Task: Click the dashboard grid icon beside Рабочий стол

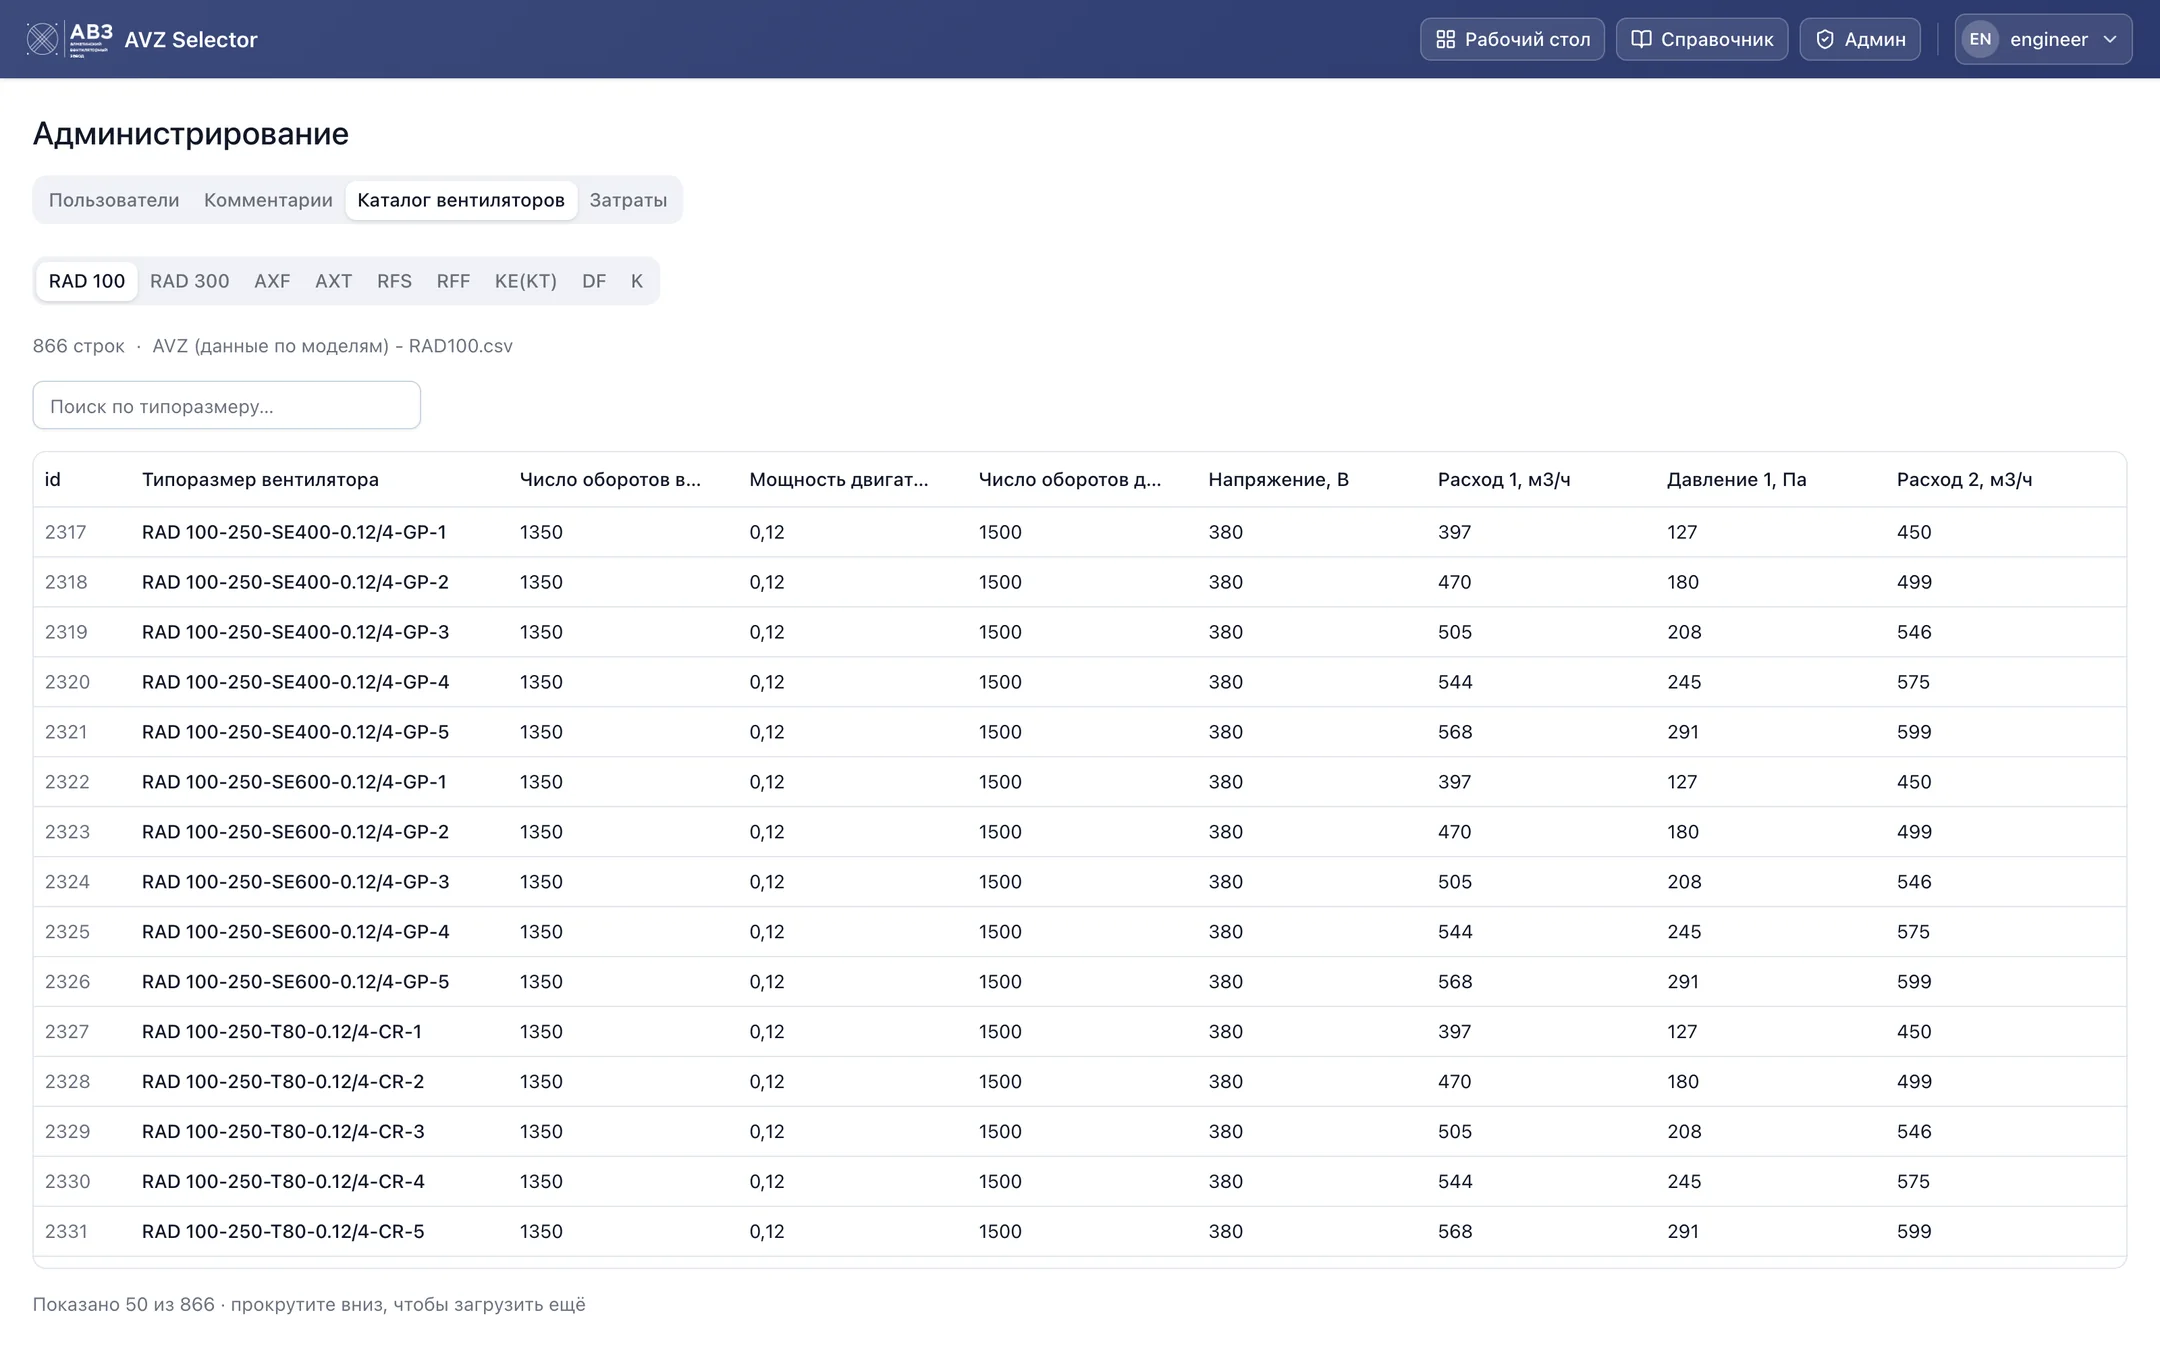Action: click(x=1445, y=39)
